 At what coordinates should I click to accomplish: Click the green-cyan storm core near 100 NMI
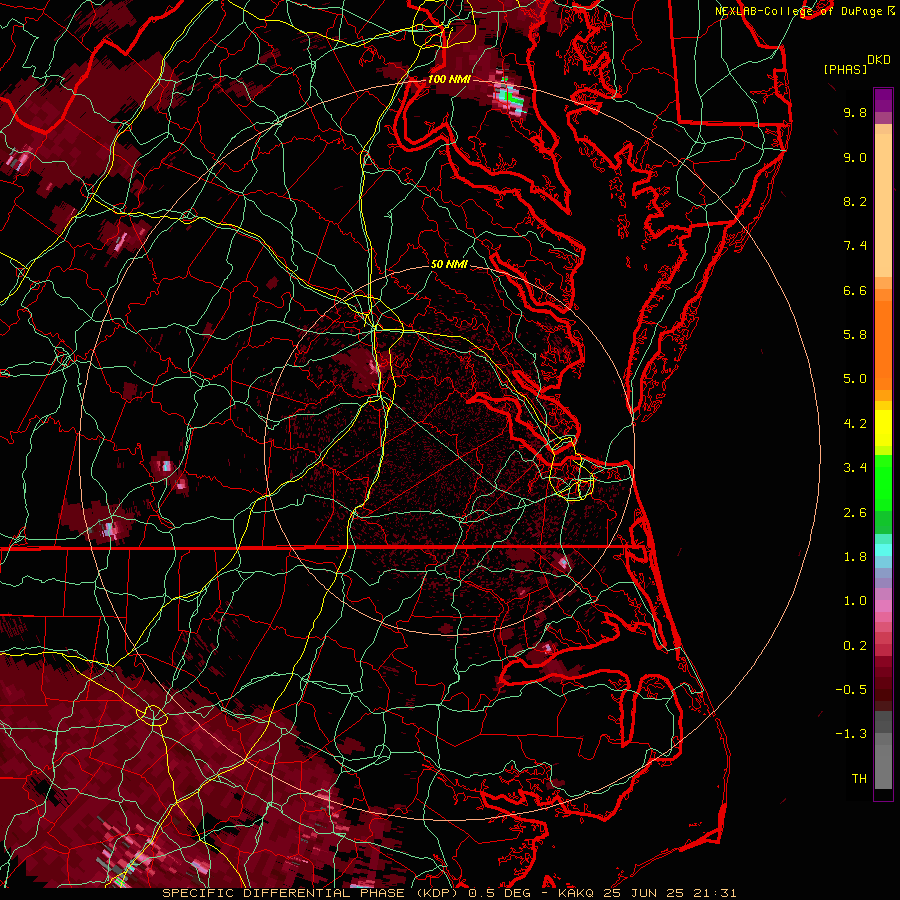510,96
